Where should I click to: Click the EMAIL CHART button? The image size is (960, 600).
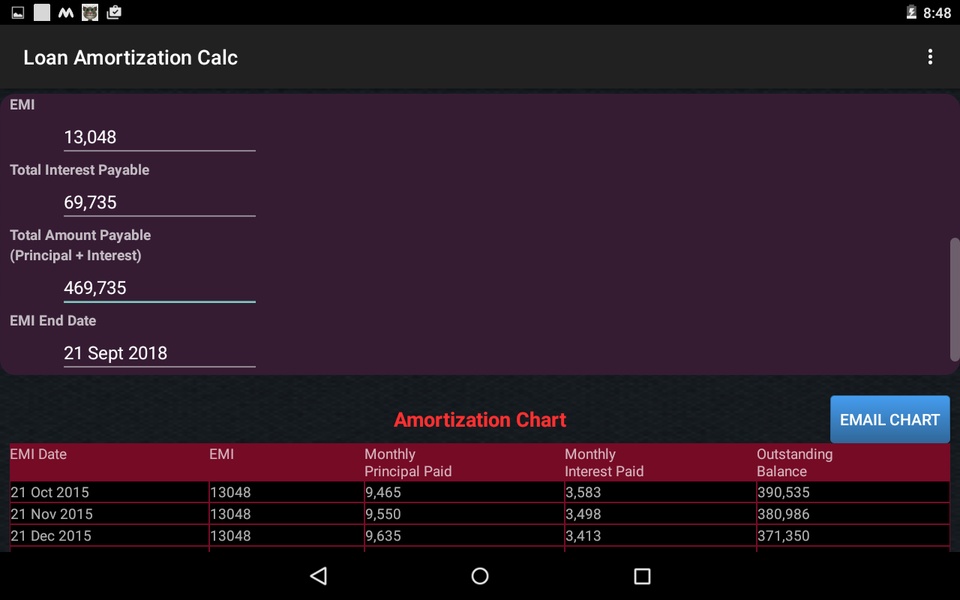pyautogui.click(x=890, y=419)
